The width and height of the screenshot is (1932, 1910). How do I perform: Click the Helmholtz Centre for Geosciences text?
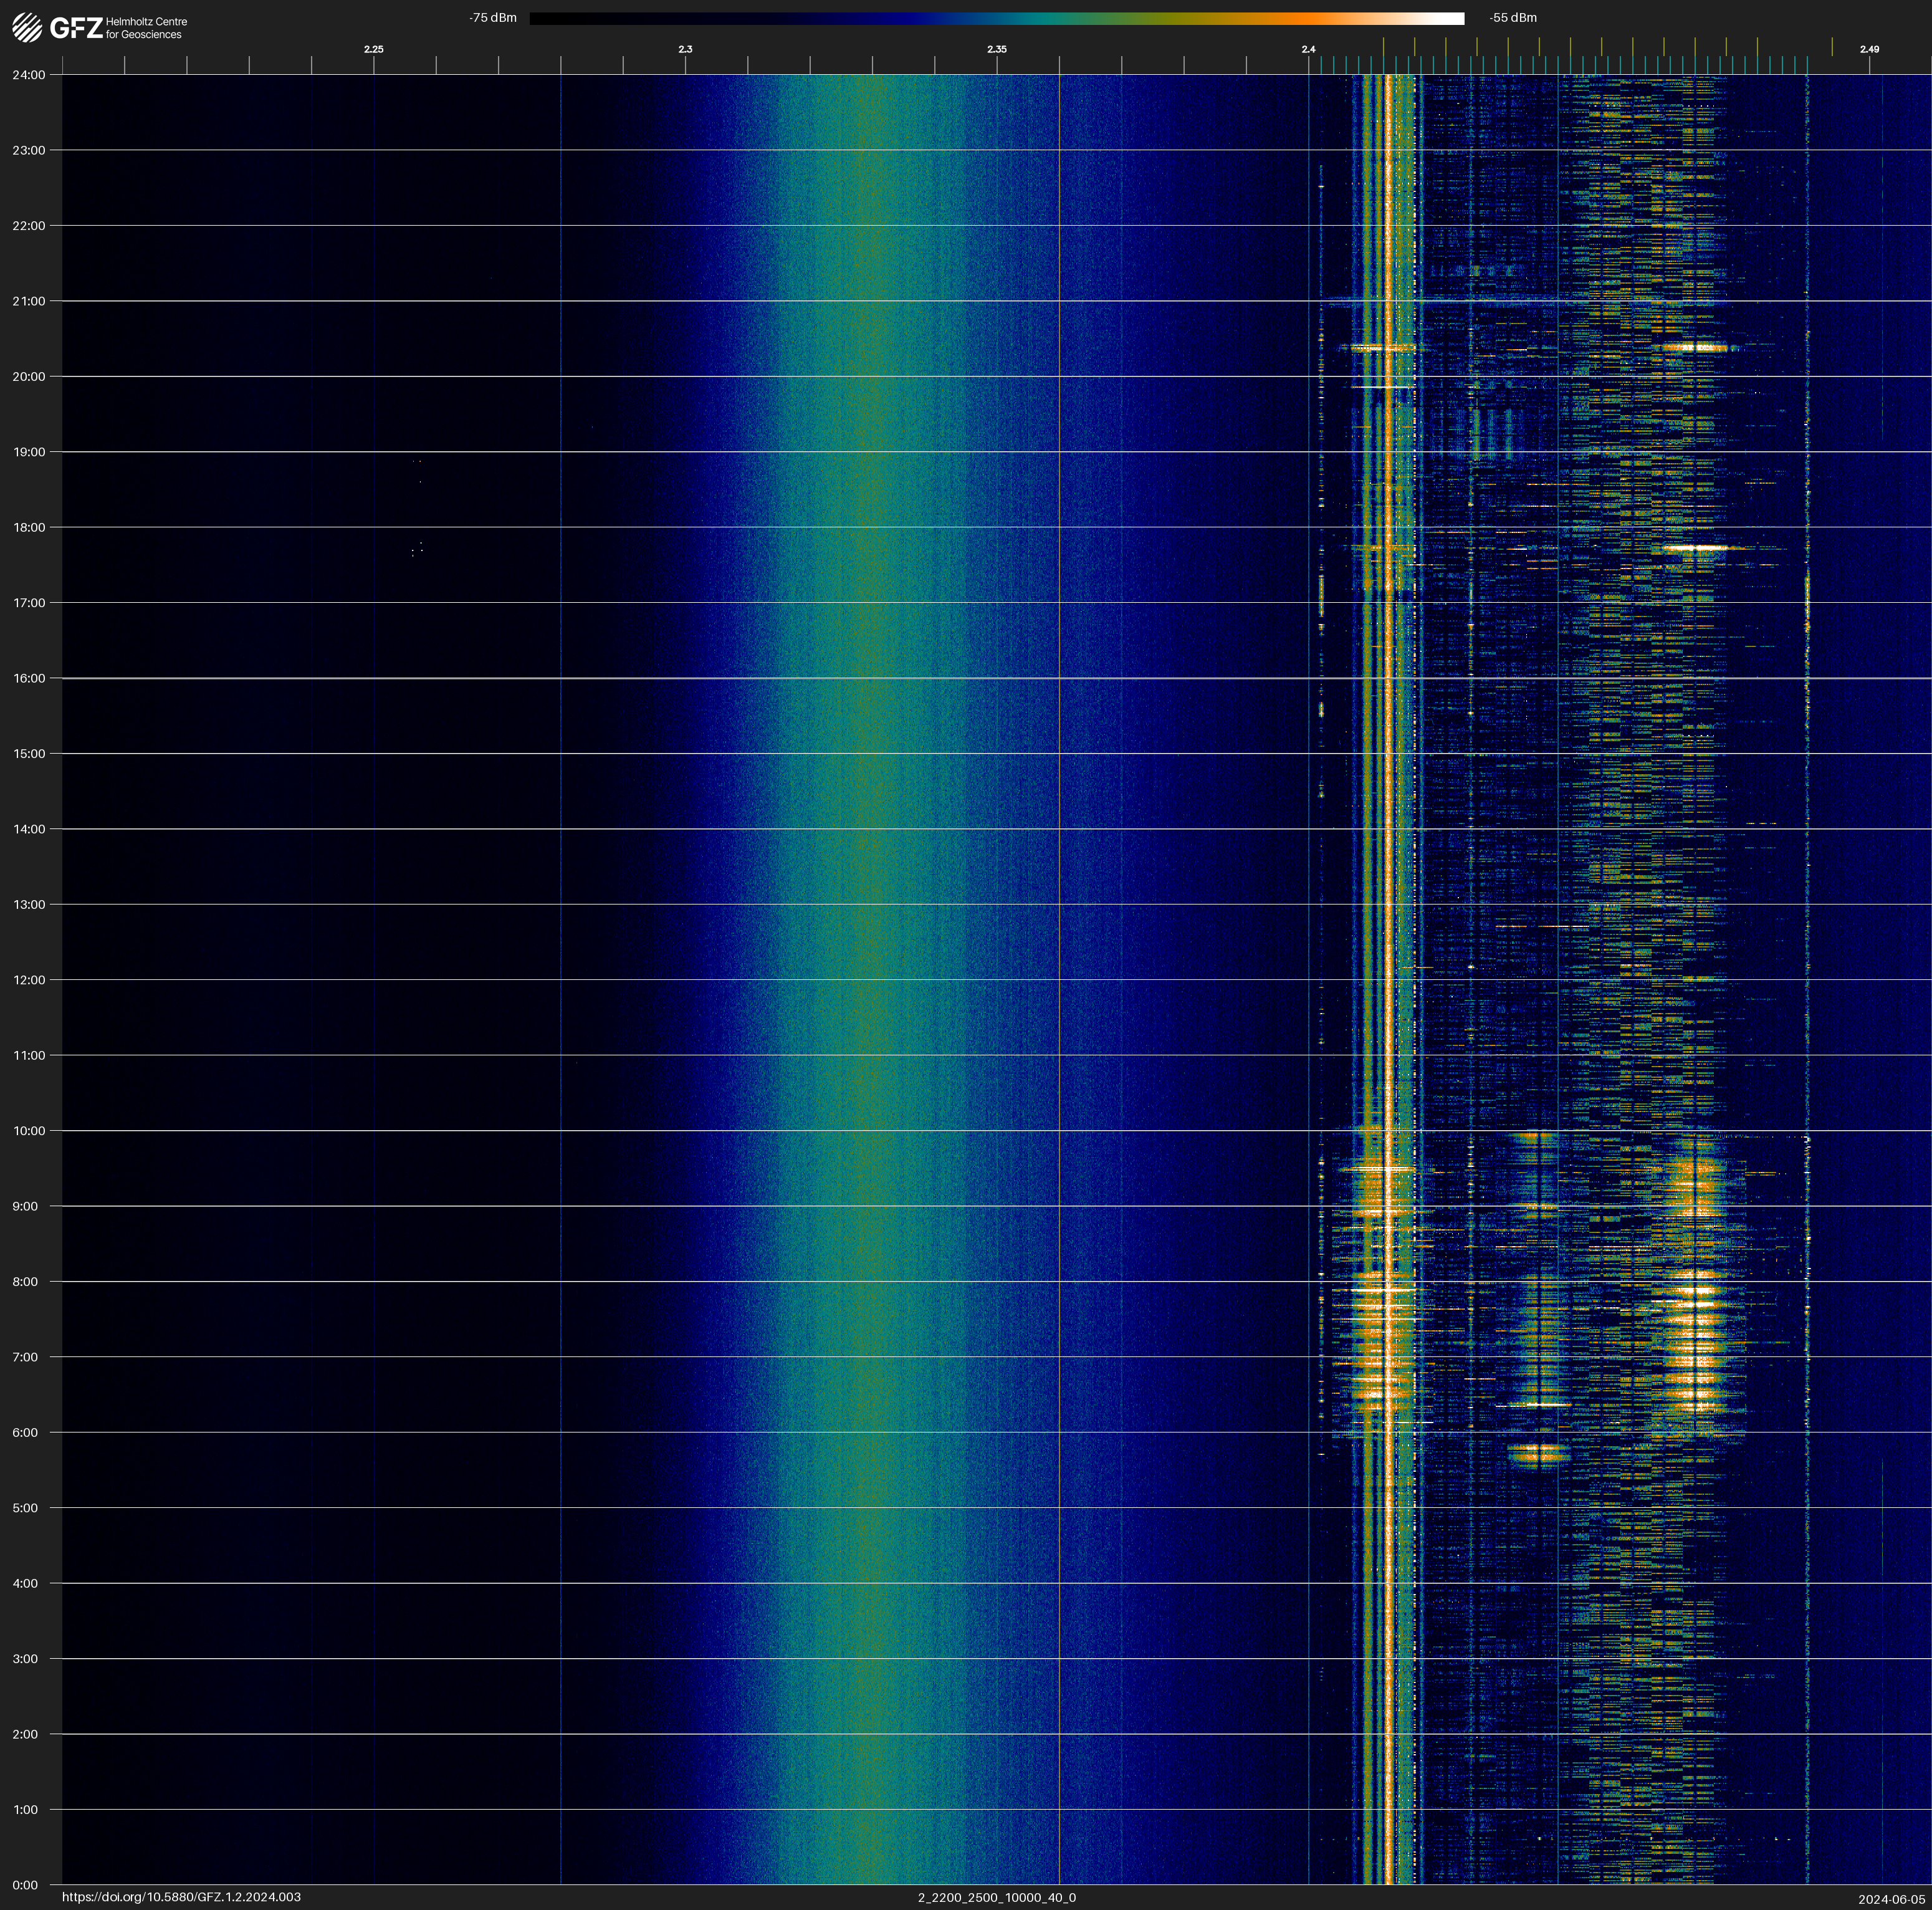146,28
